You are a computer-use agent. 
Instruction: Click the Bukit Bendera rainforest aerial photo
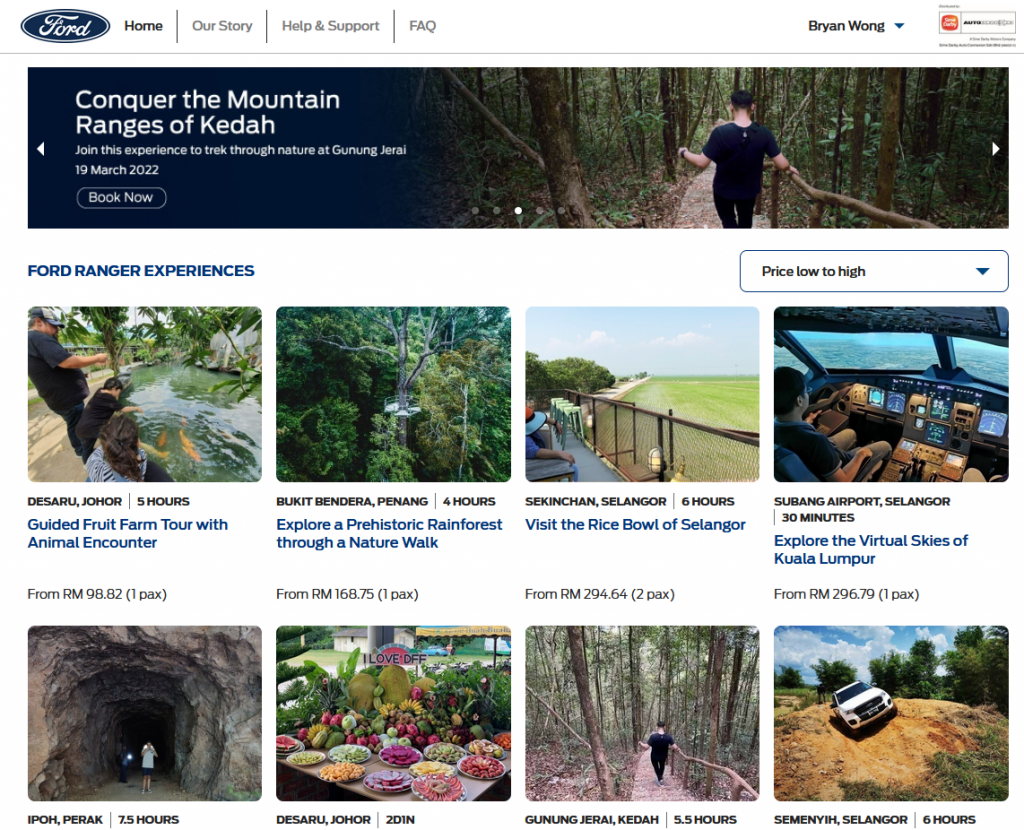coord(393,394)
